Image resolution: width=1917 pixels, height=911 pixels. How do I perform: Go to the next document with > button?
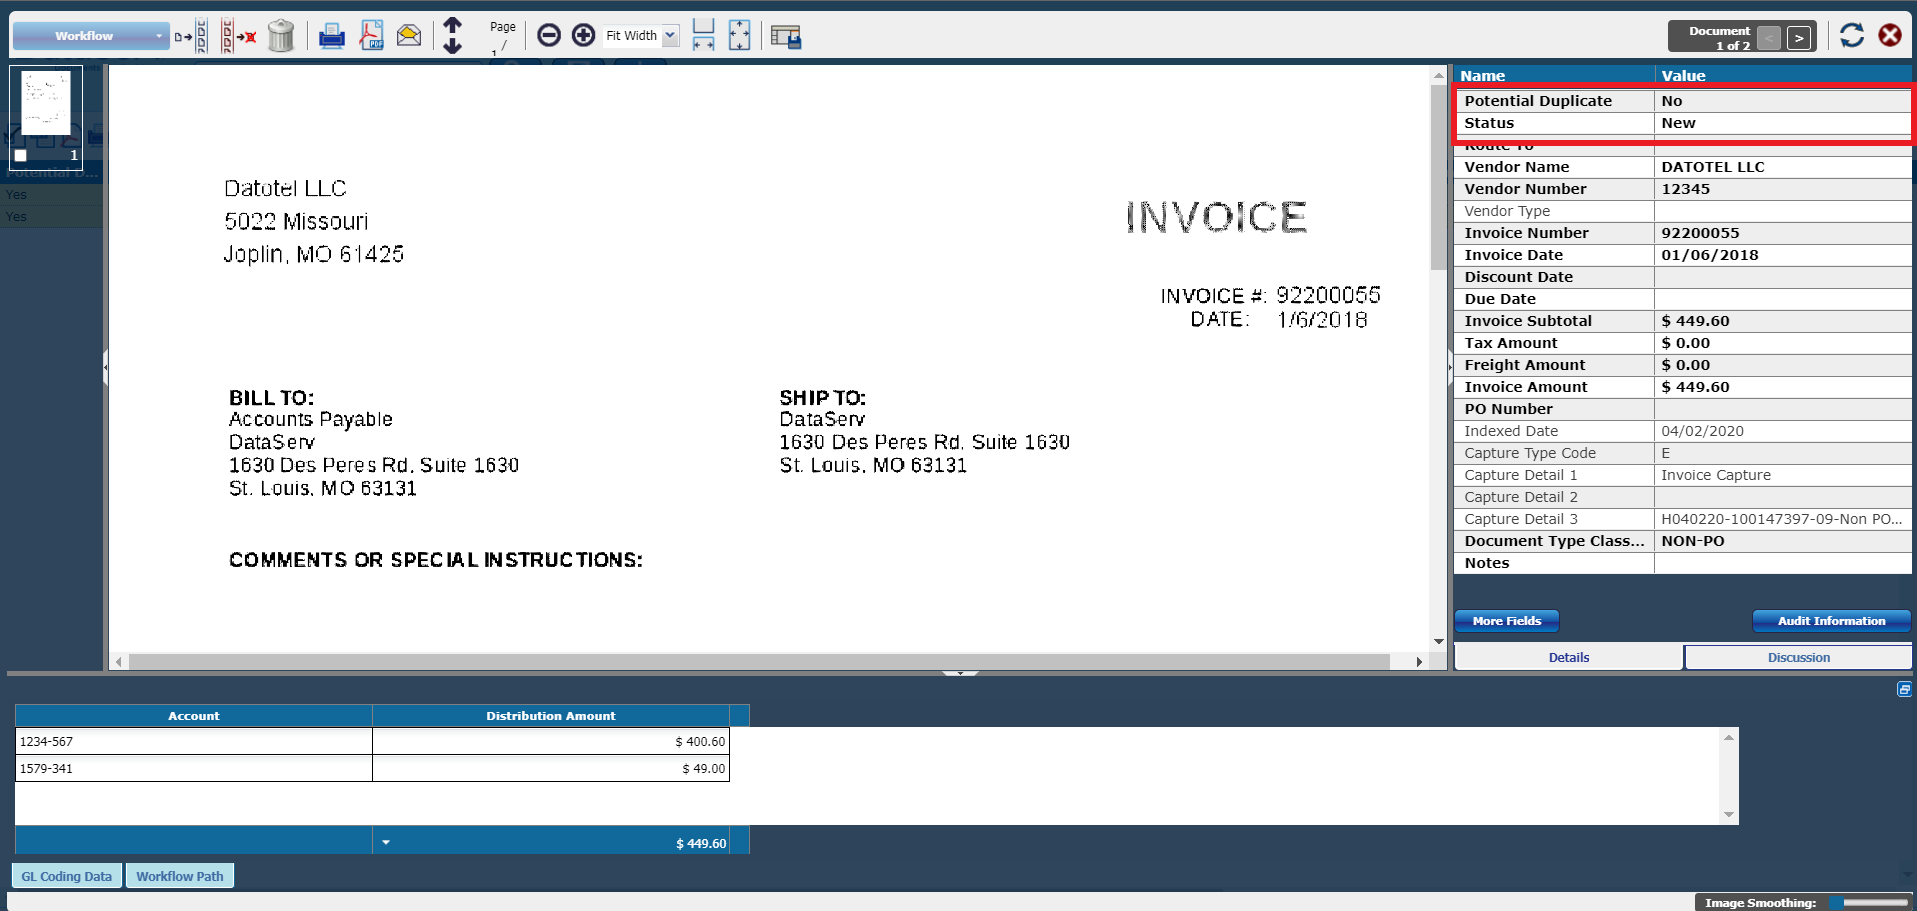click(x=1799, y=38)
